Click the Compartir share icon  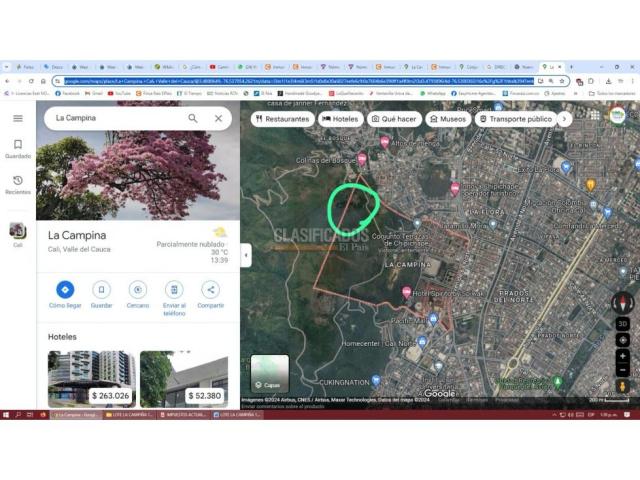tap(210, 290)
